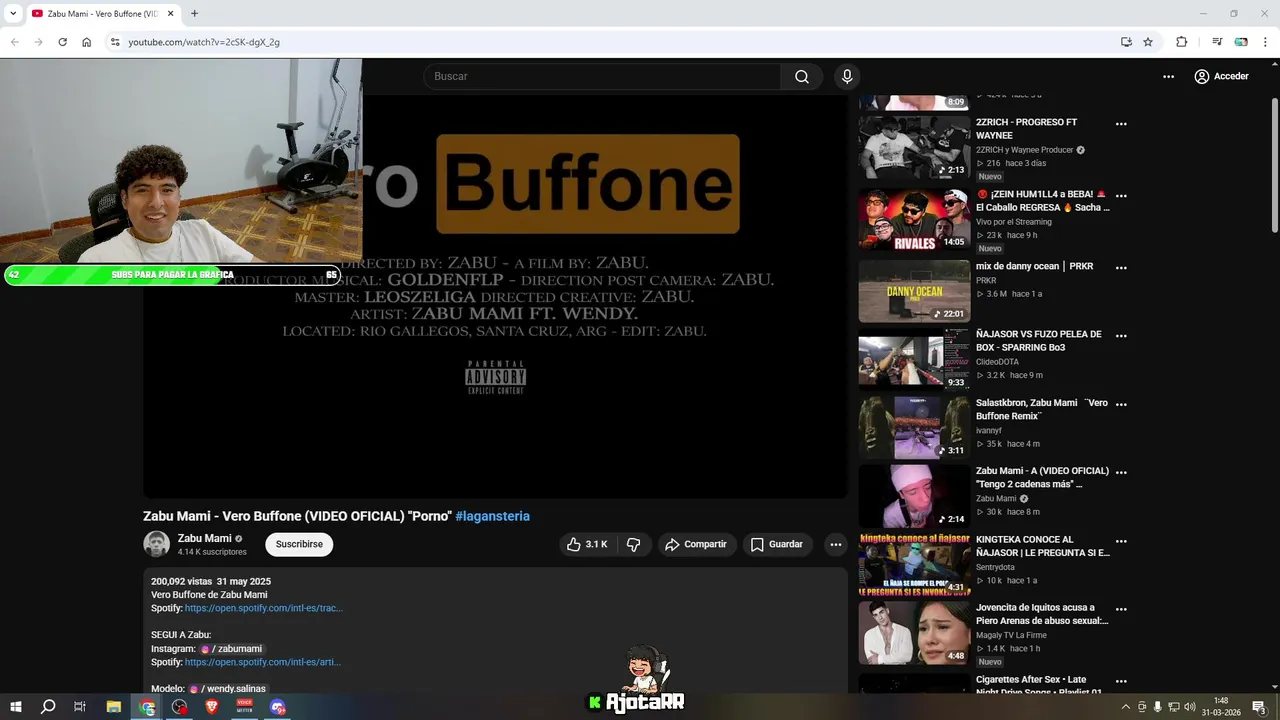View site information icon in address bar

tap(115, 42)
